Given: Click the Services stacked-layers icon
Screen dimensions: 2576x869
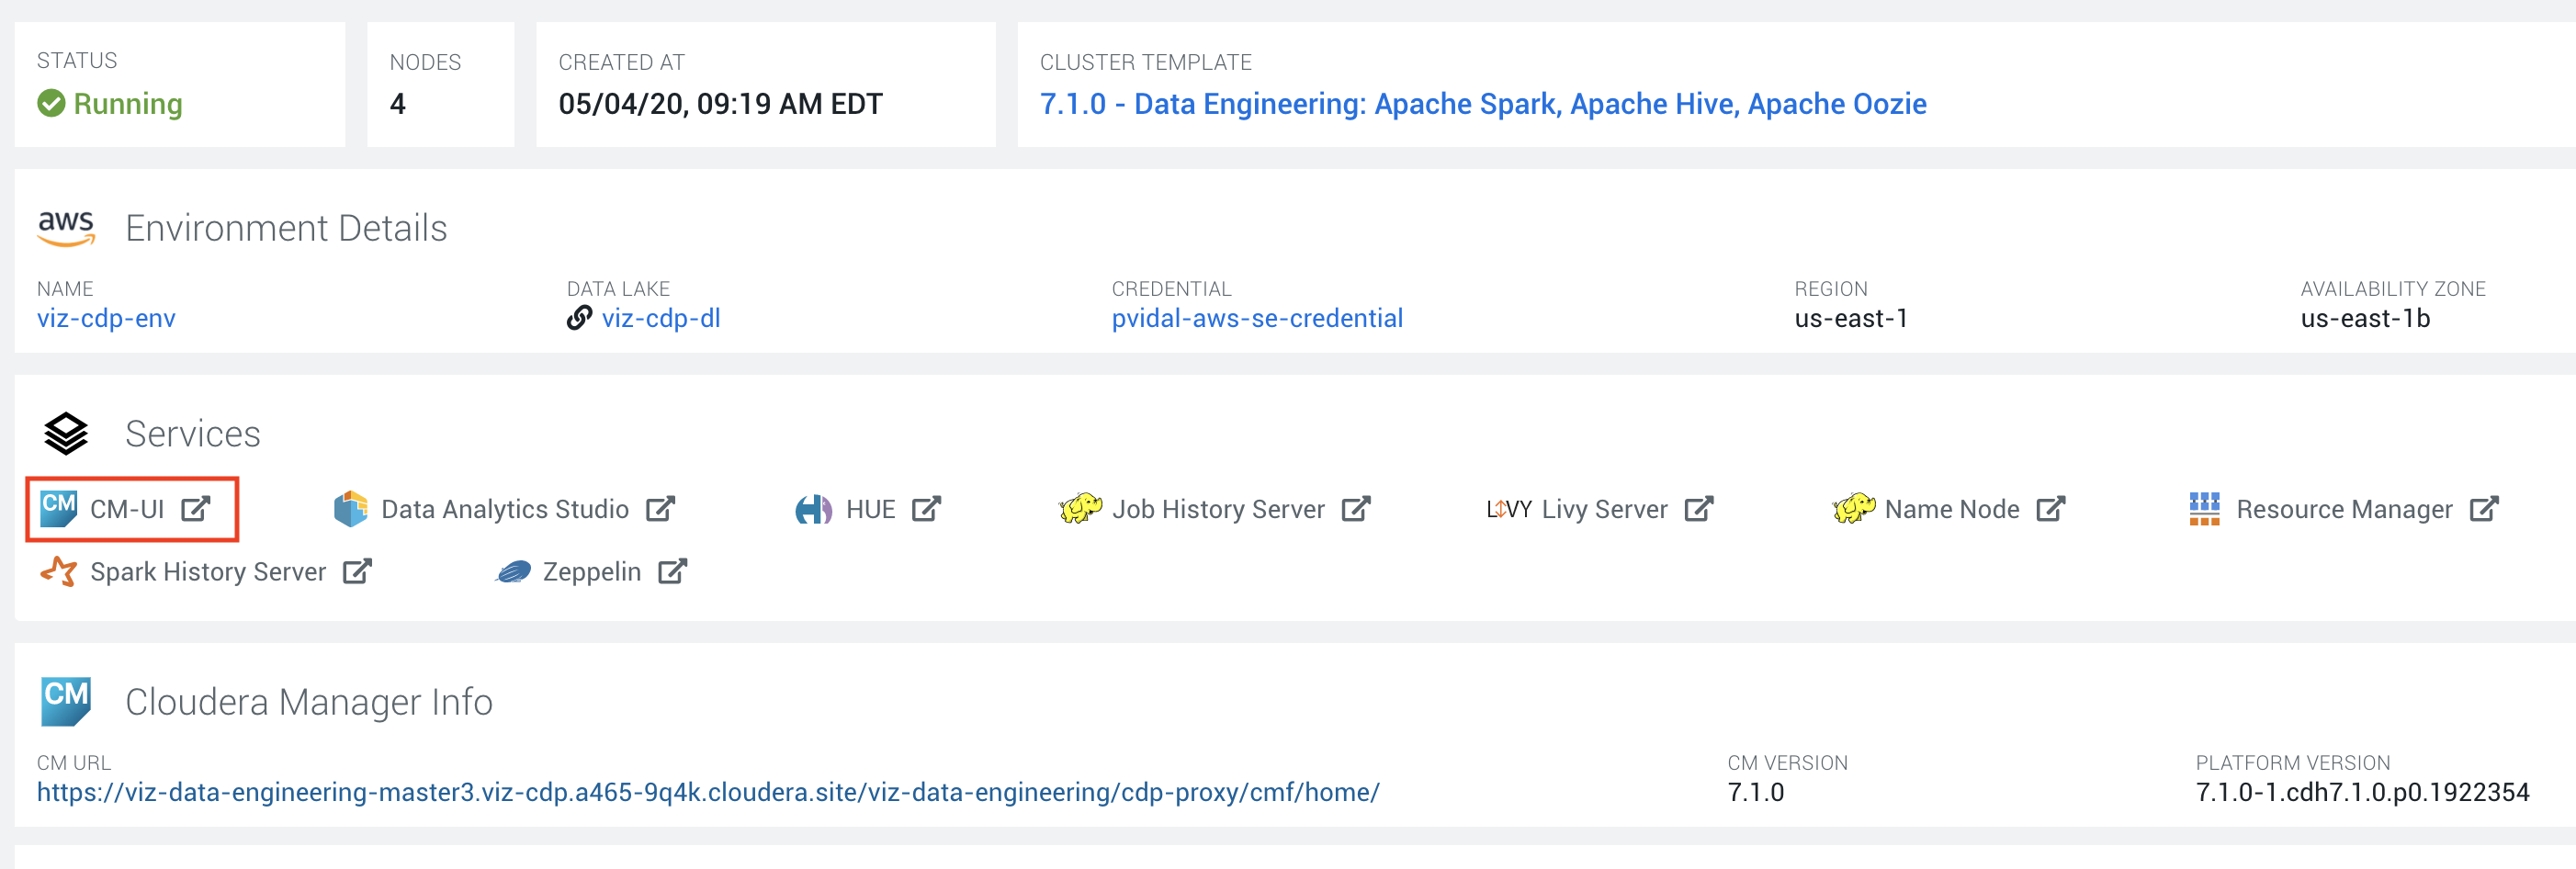Looking at the screenshot, I should click(x=66, y=433).
